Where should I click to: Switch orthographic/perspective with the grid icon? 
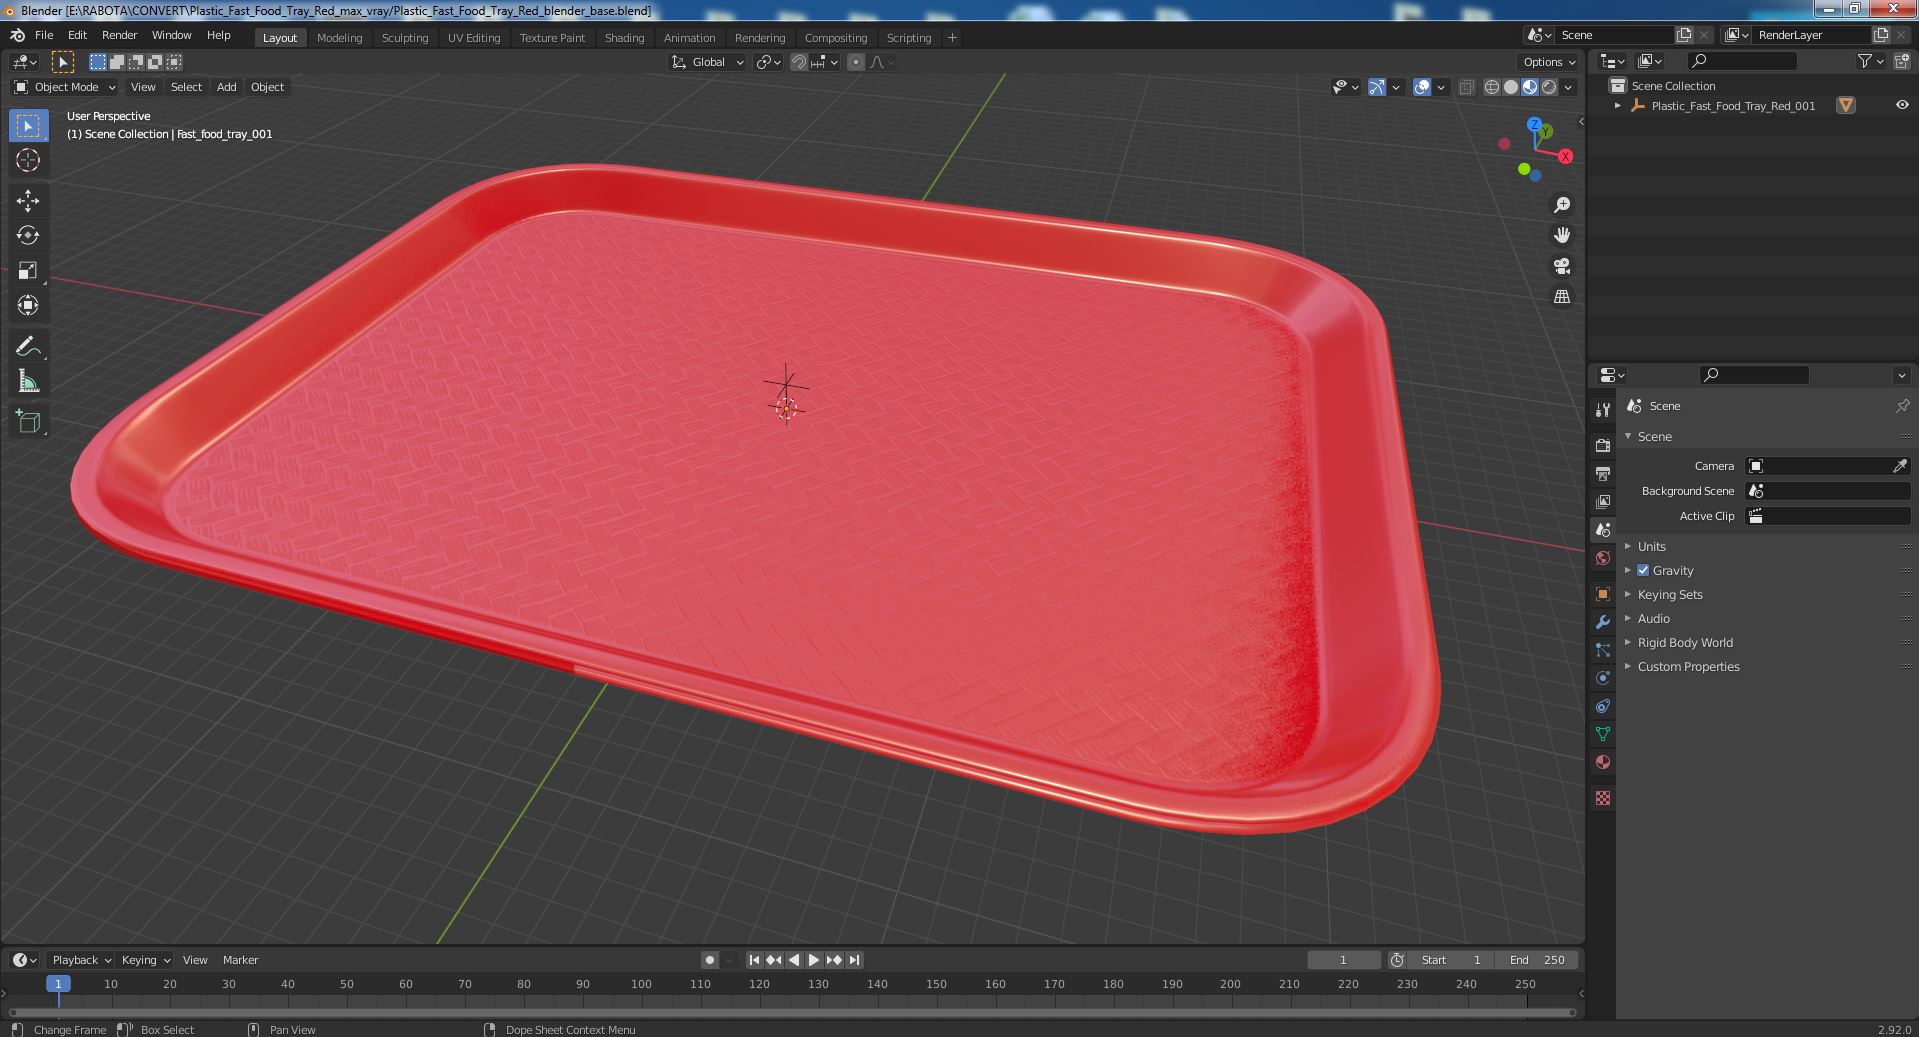1562,297
